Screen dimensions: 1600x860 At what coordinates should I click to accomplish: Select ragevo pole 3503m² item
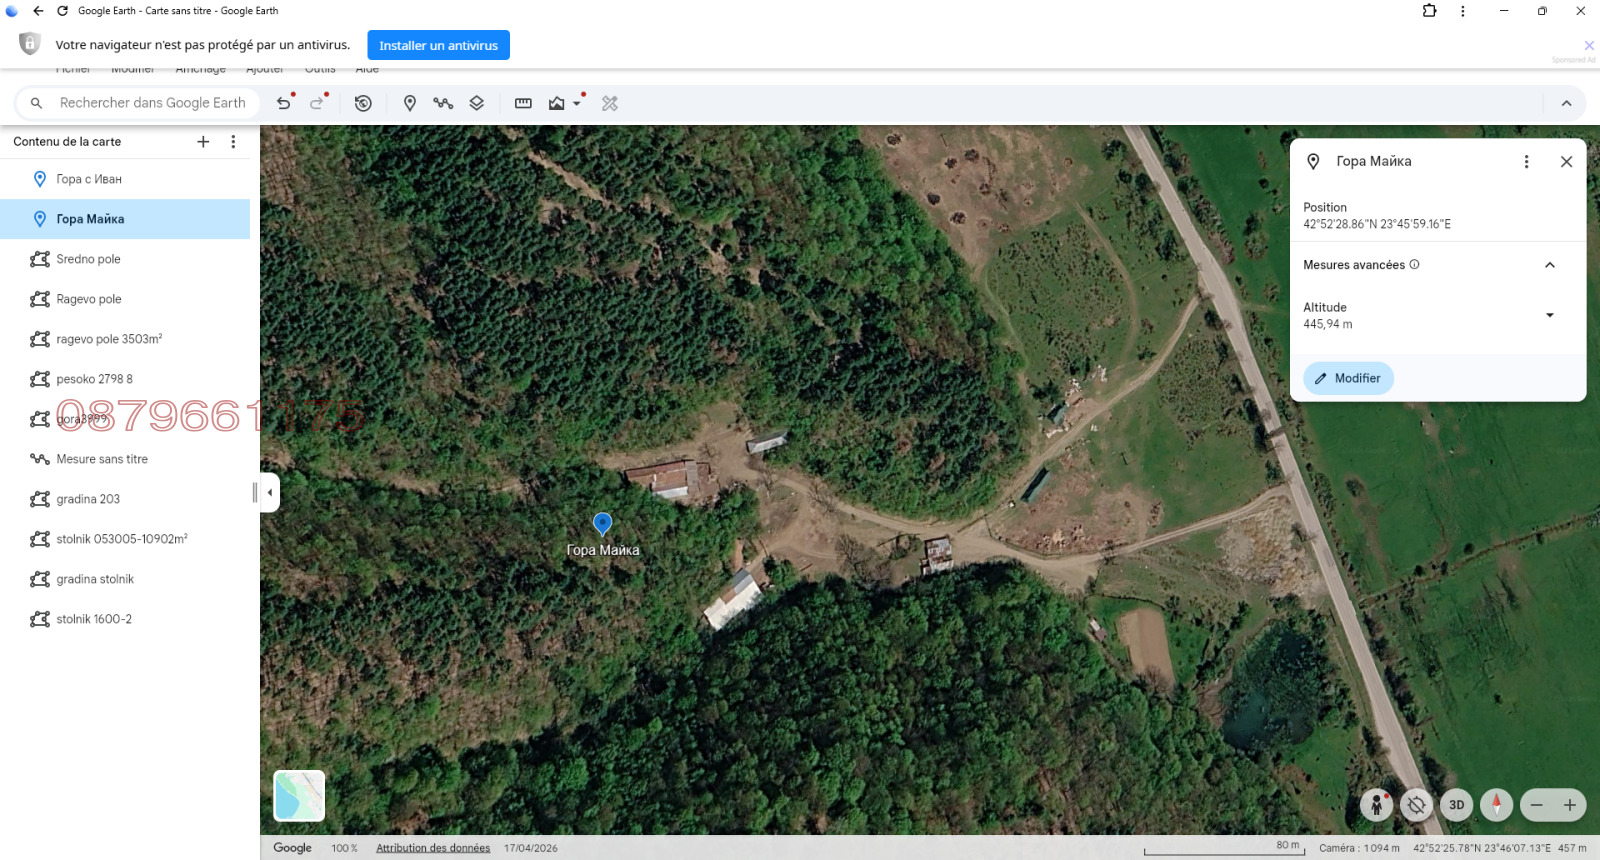click(x=125, y=339)
